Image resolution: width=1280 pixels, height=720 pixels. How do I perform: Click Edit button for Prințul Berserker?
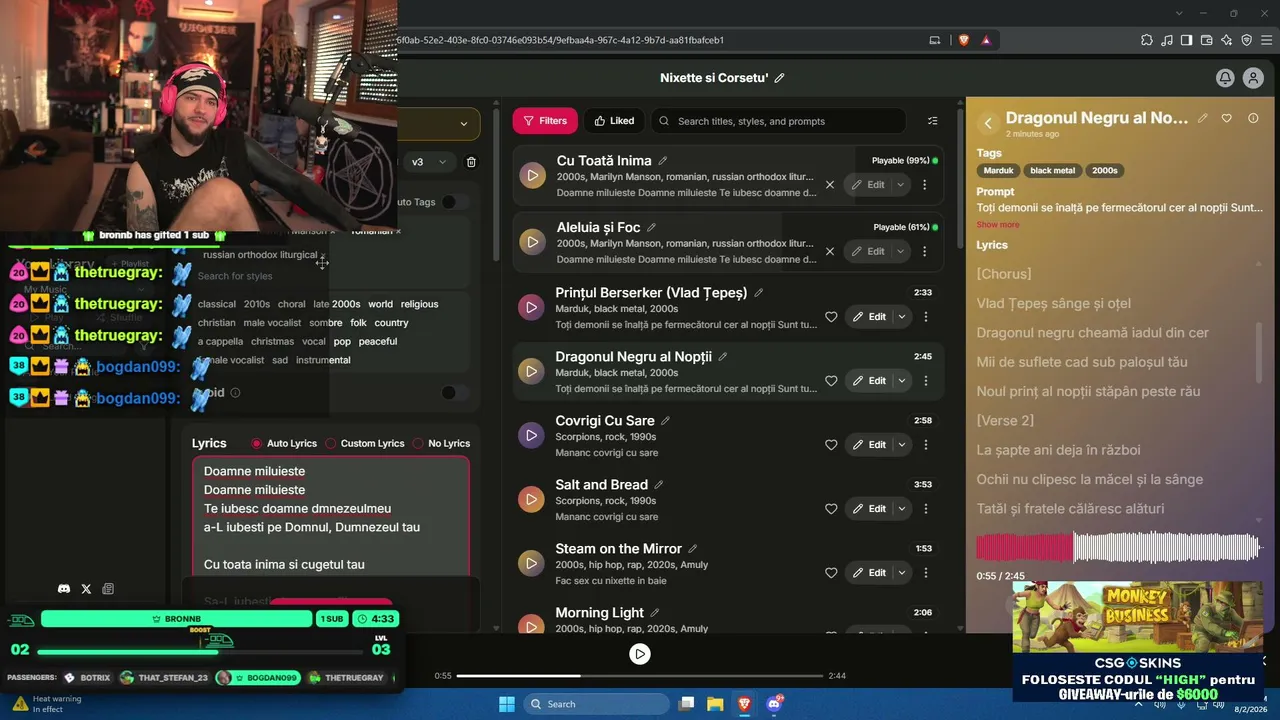point(869,317)
